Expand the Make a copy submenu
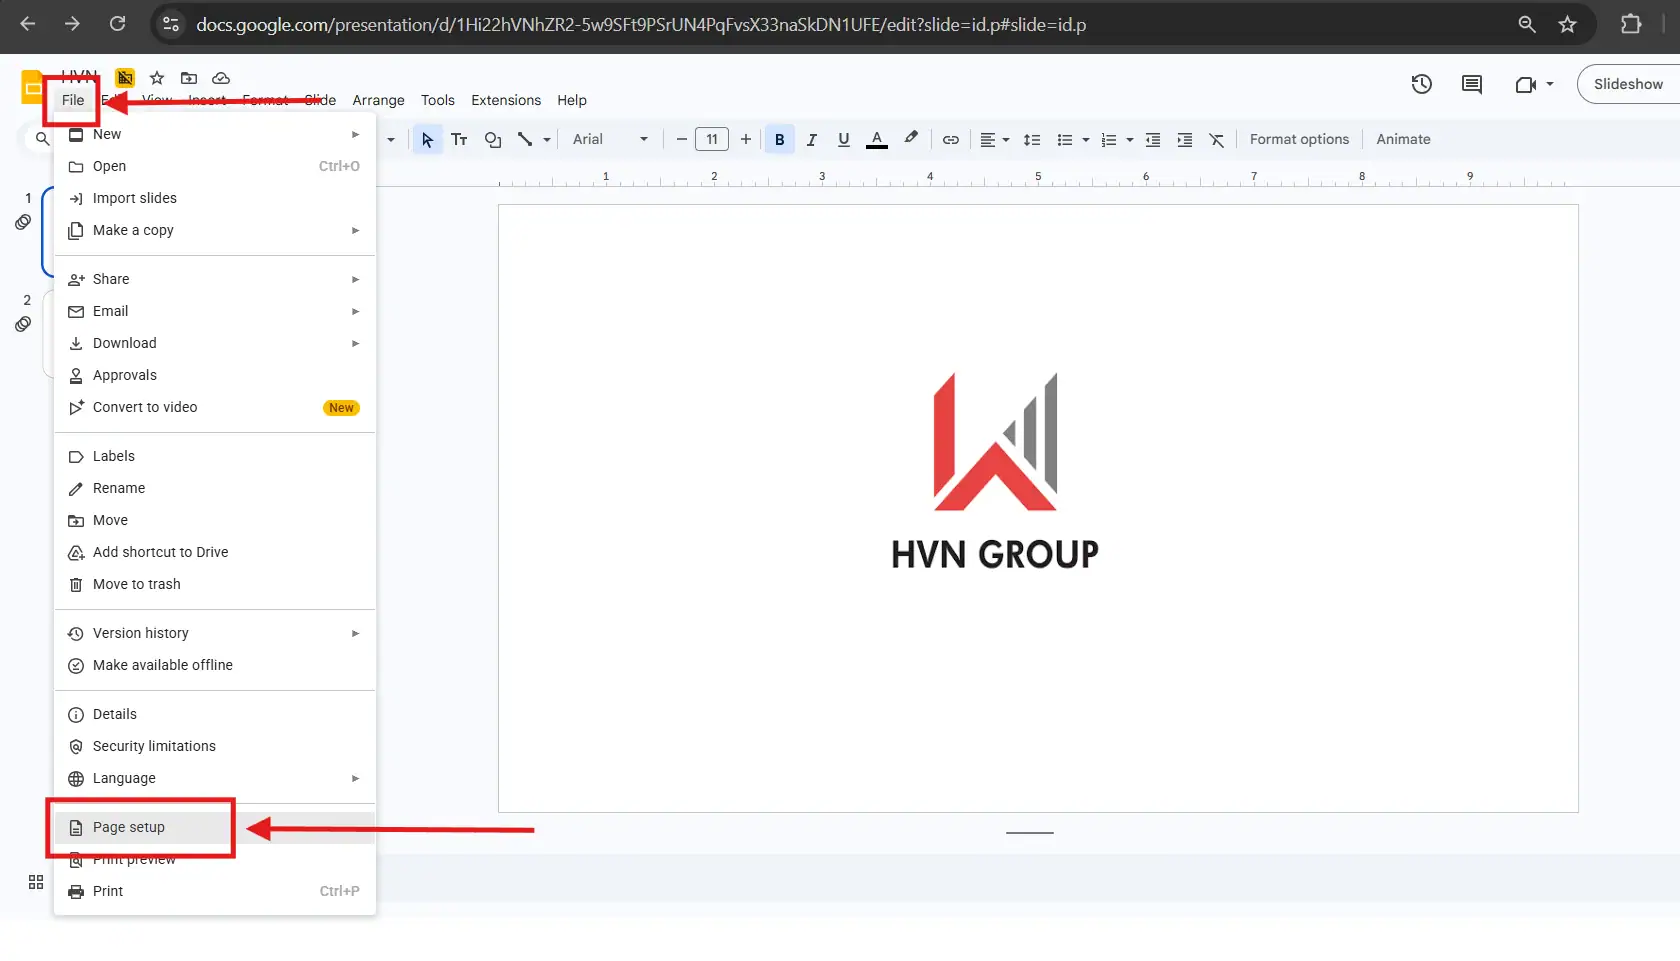Viewport: 1680px width, 961px height. pyautogui.click(x=215, y=230)
